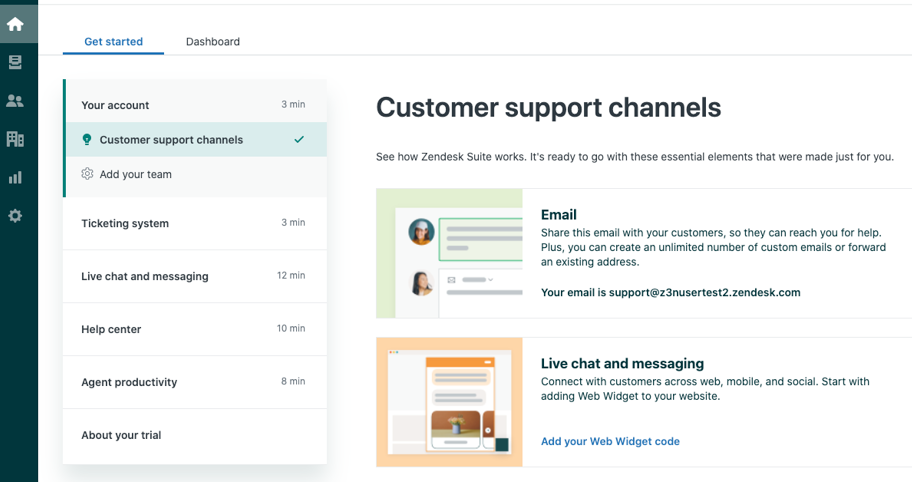Screen dimensions: 912x482
Task: Expand the Ticketing system section
Action: pyautogui.click(x=194, y=223)
